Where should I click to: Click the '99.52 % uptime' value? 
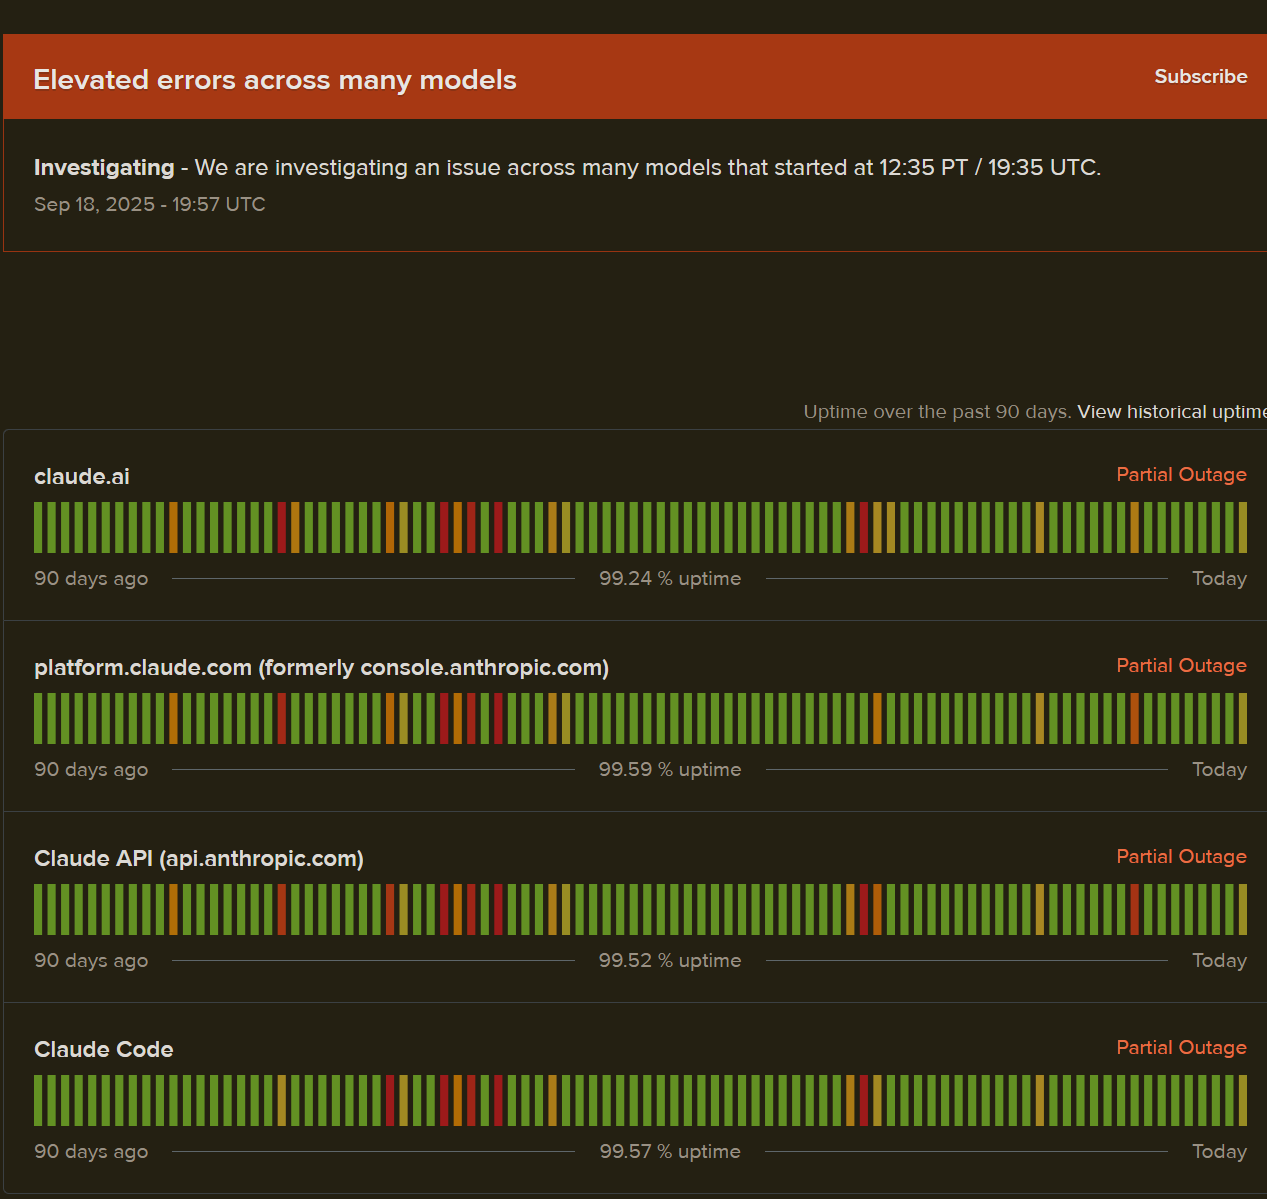tap(670, 961)
